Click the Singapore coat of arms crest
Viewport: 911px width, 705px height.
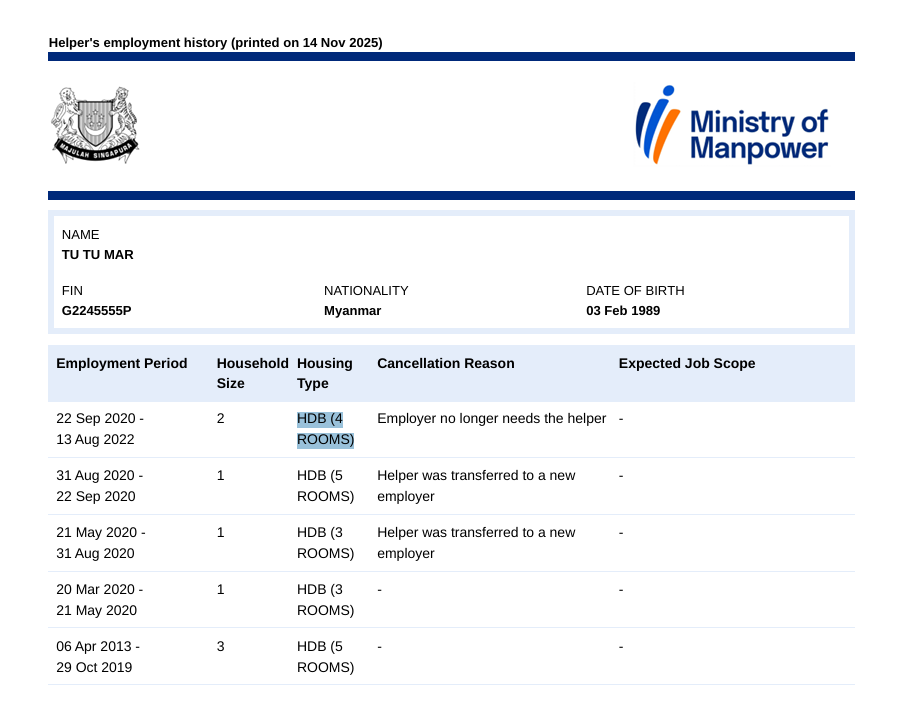point(95,125)
